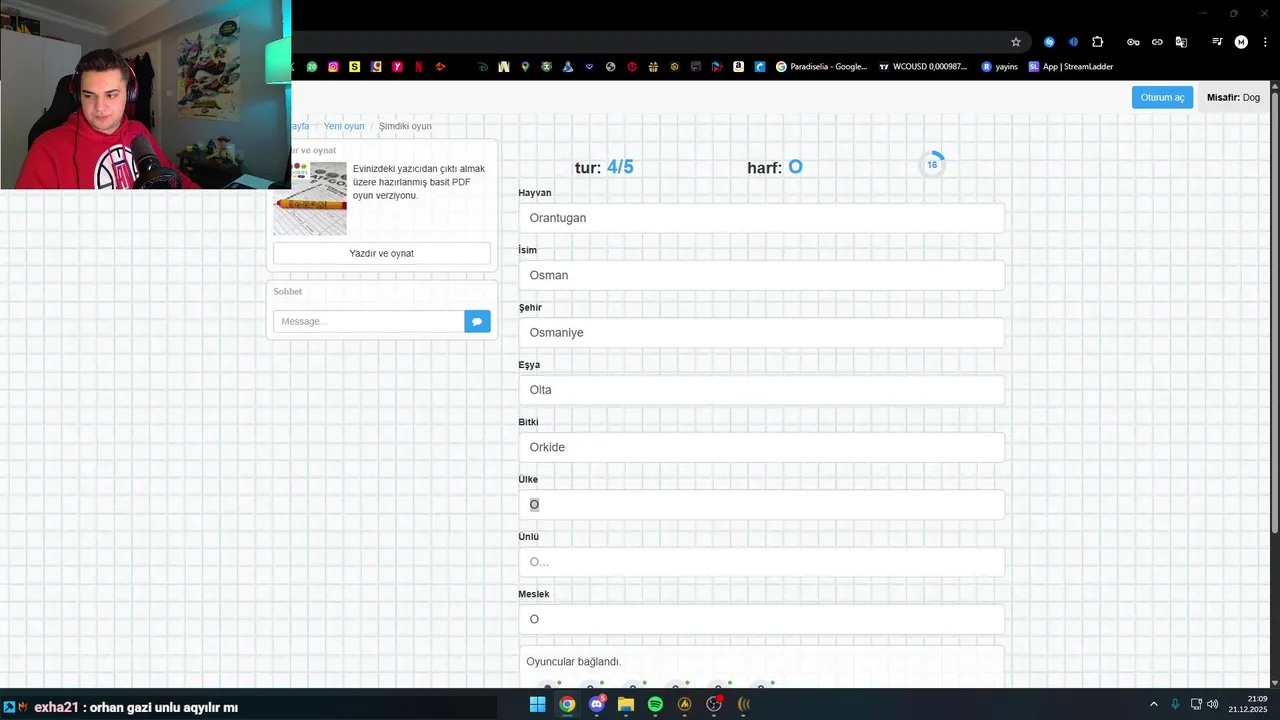1280x720 pixels.
Task: Open the Windows Start menu
Action: (537, 704)
